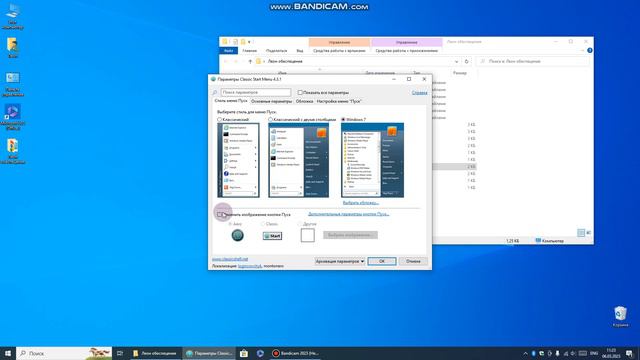Switch to the 'Основные параметры' tab
640x360 pixels.
coord(271,101)
